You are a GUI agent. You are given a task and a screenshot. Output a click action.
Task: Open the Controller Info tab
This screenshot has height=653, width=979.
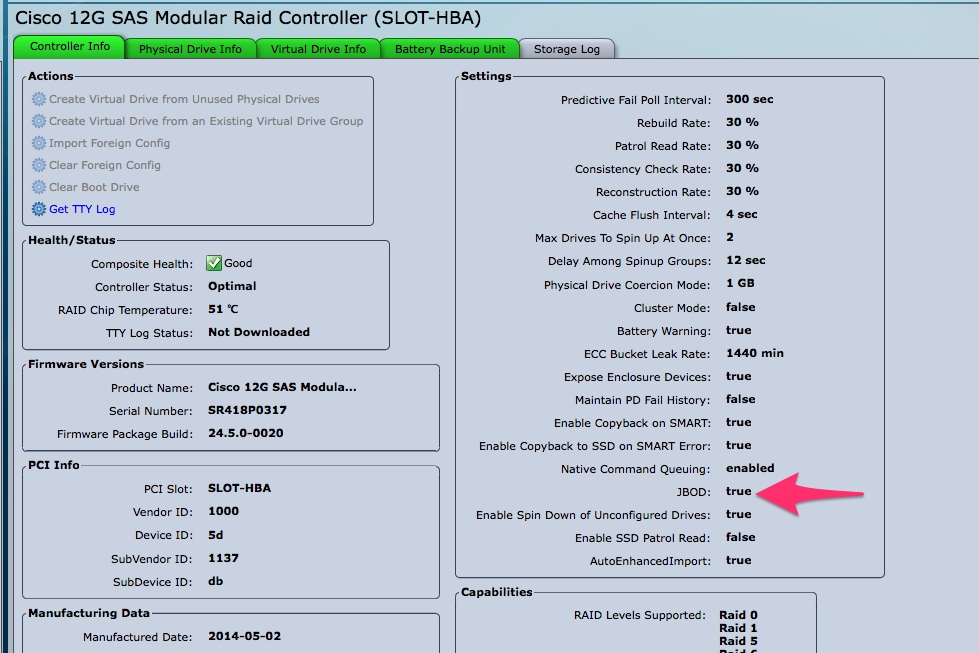point(69,47)
